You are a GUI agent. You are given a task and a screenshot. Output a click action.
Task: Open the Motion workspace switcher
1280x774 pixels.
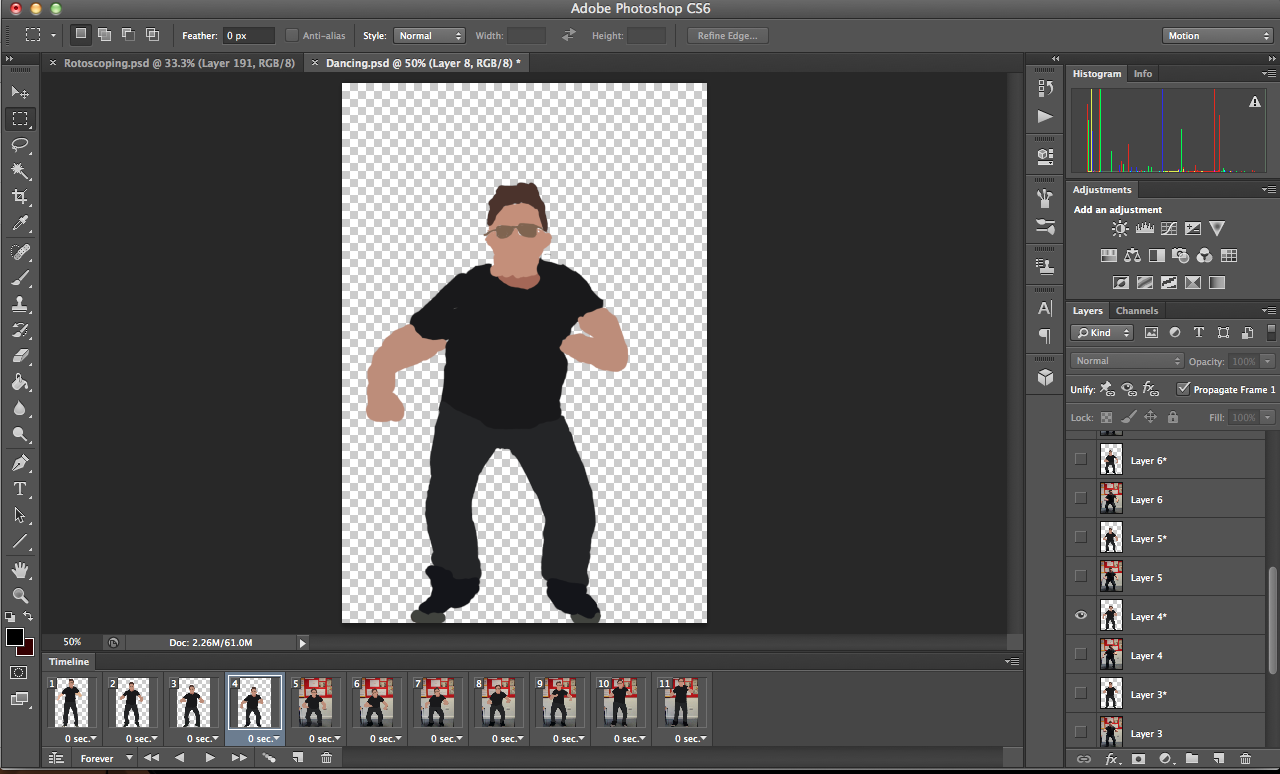point(1216,35)
